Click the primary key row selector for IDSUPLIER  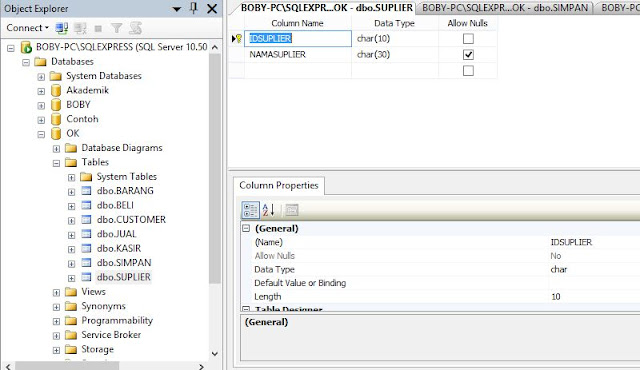236,38
